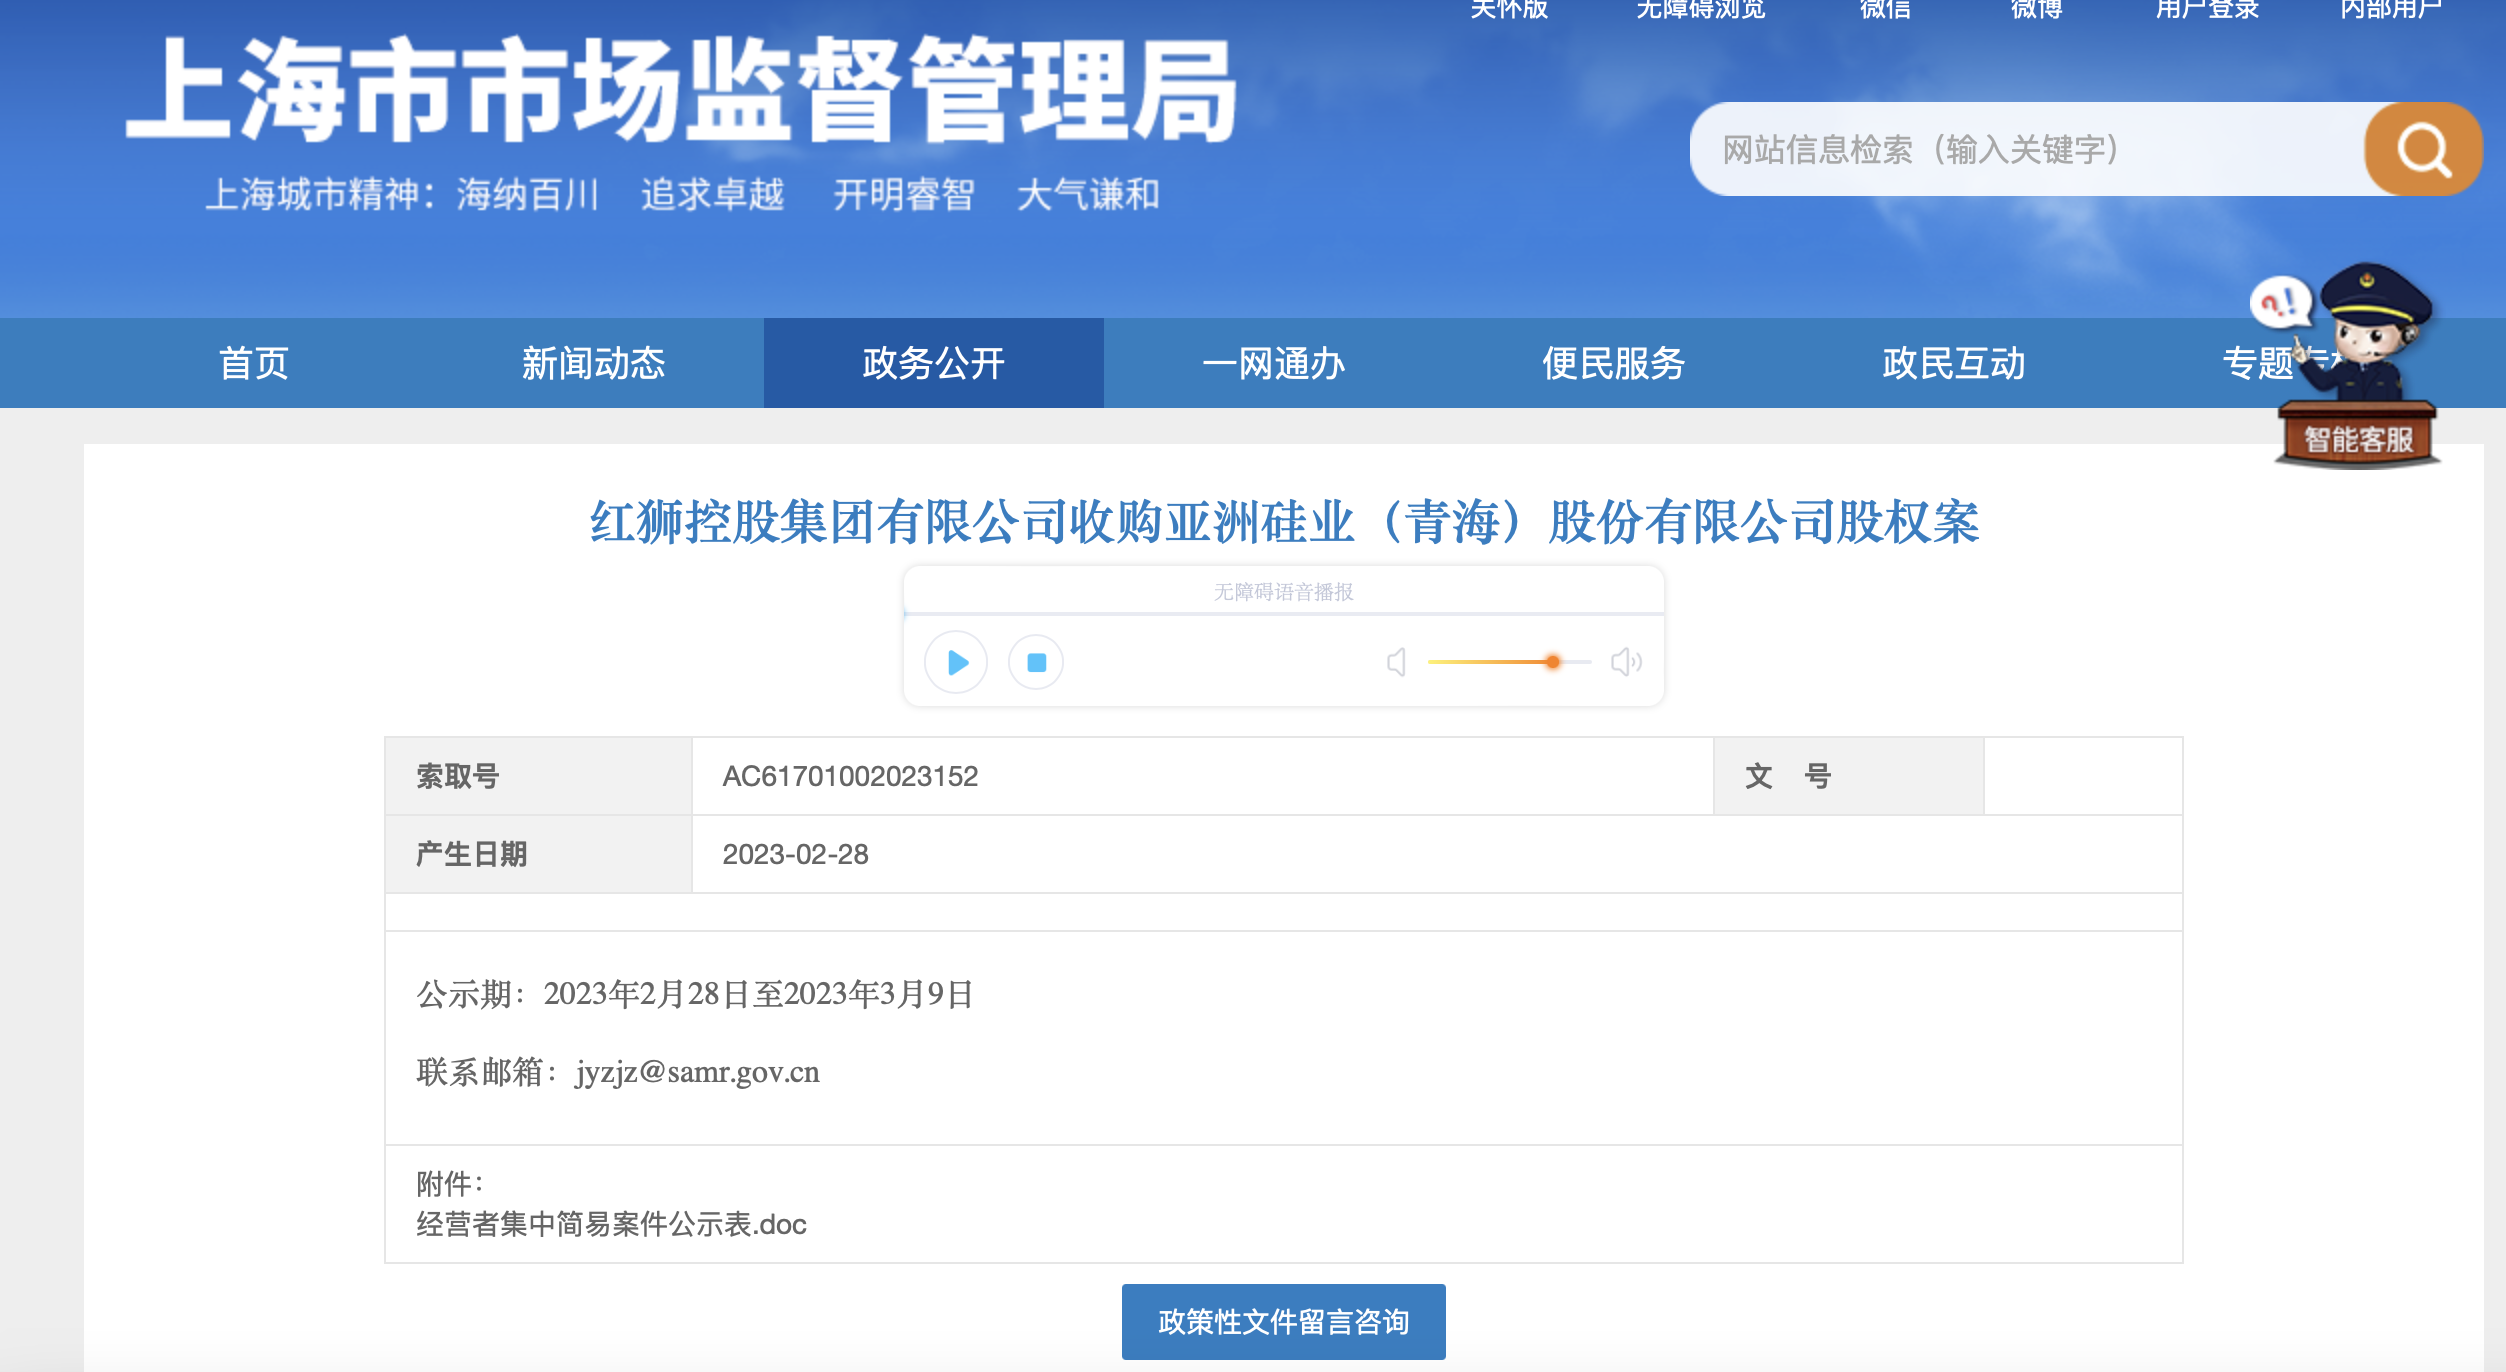Image resolution: width=2506 pixels, height=1372 pixels.
Task: Click the 政策性文件留言咨询 button
Action: point(1283,1322)
